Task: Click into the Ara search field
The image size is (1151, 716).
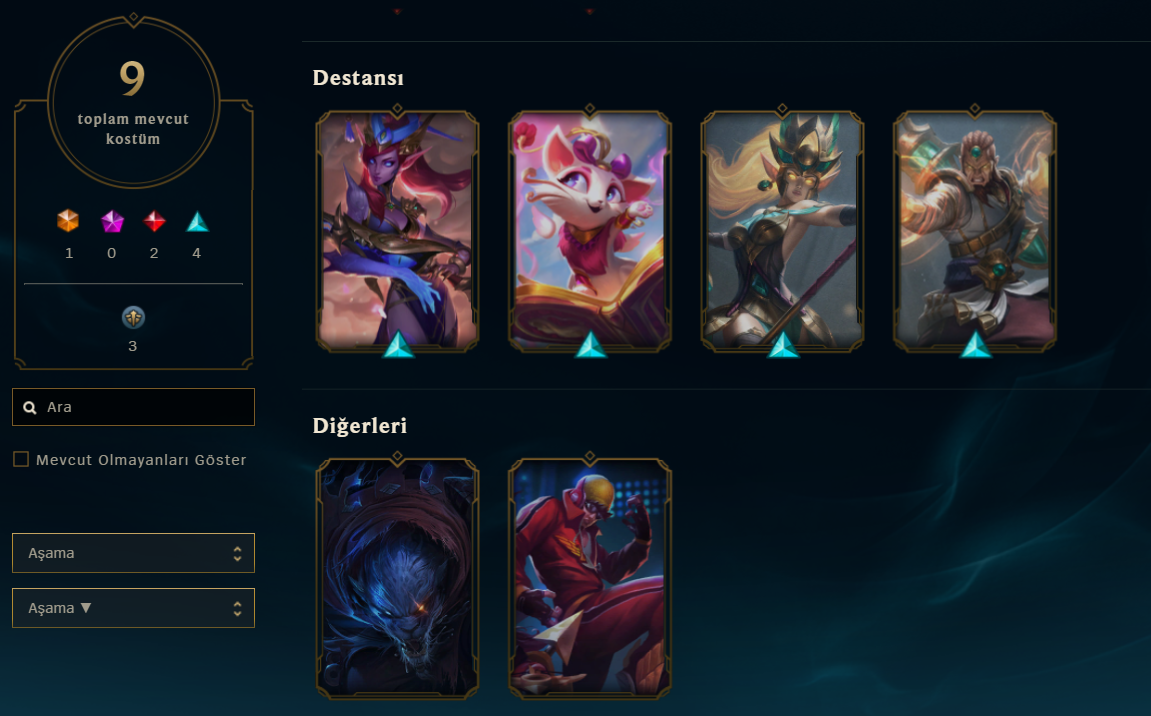Action: pos(133,407)
